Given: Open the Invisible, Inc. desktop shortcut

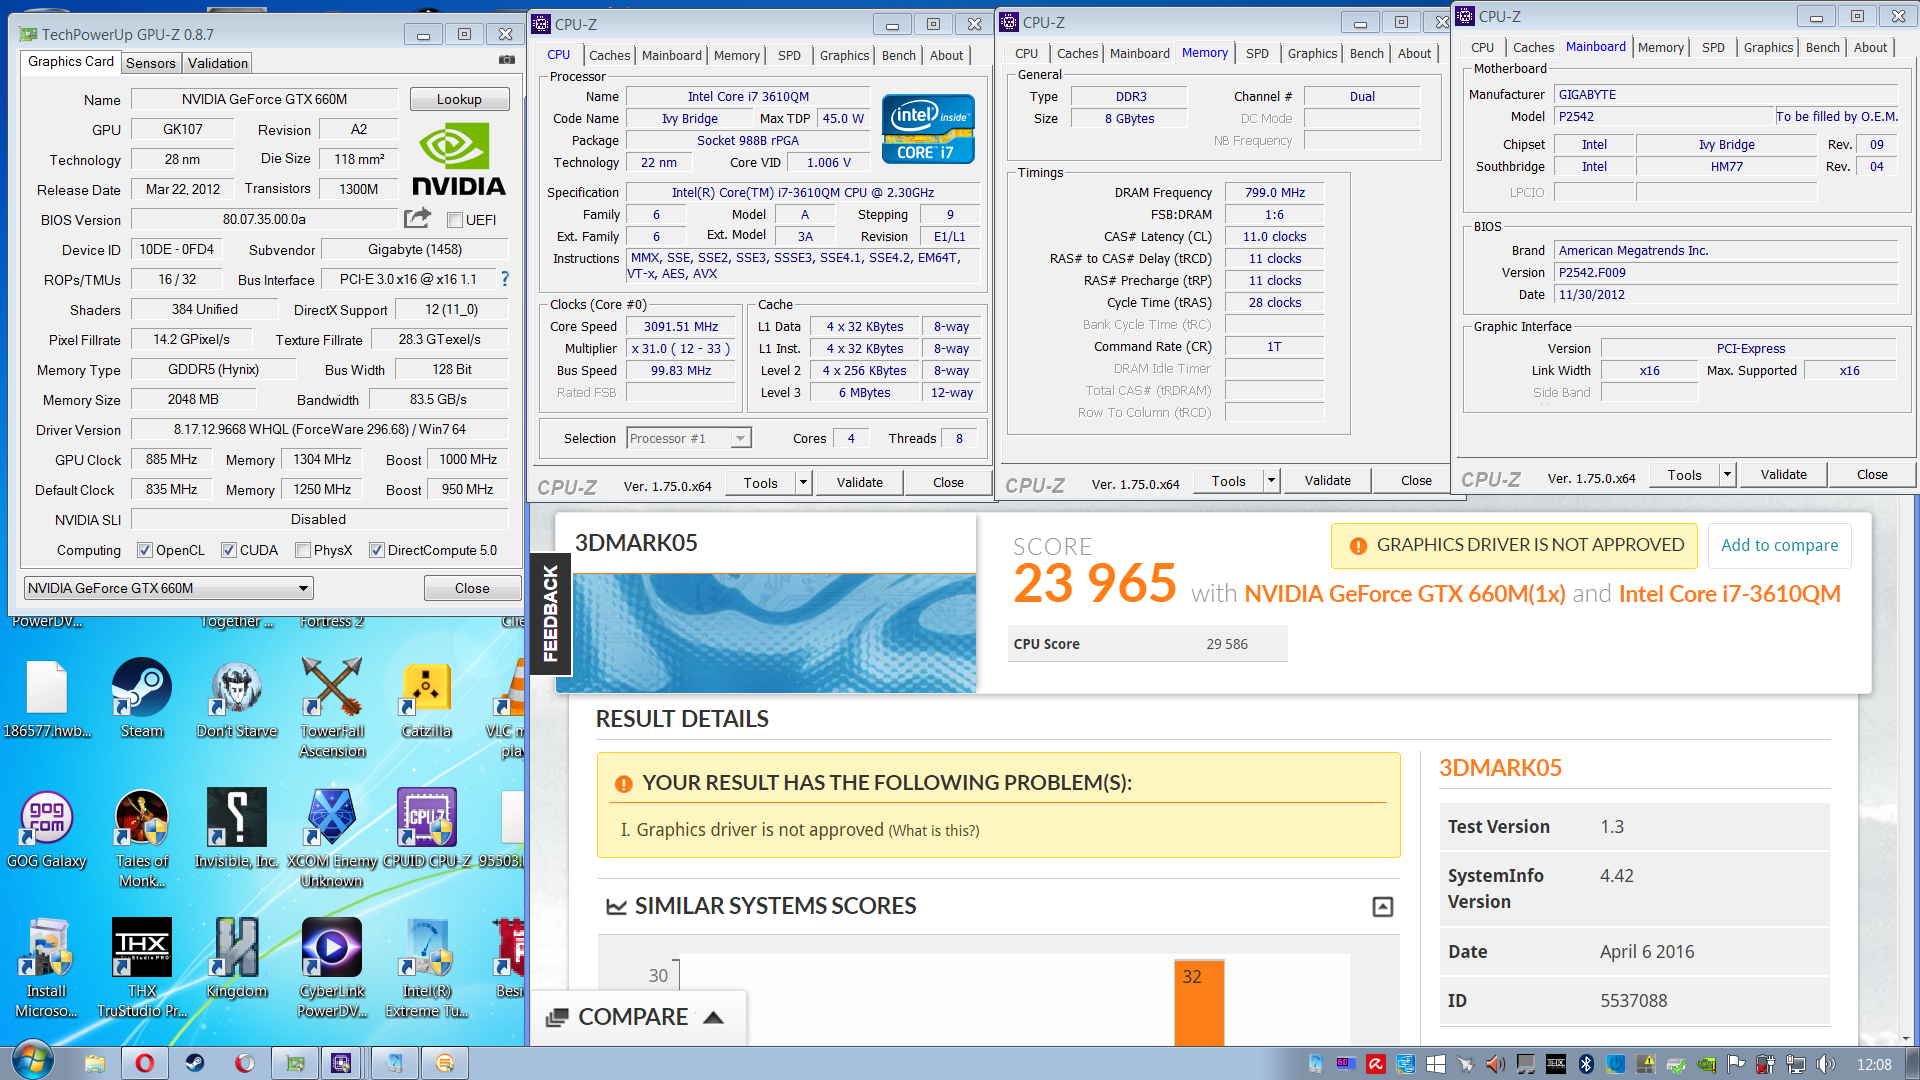Looking at the screenshot, I should [237, 829].
